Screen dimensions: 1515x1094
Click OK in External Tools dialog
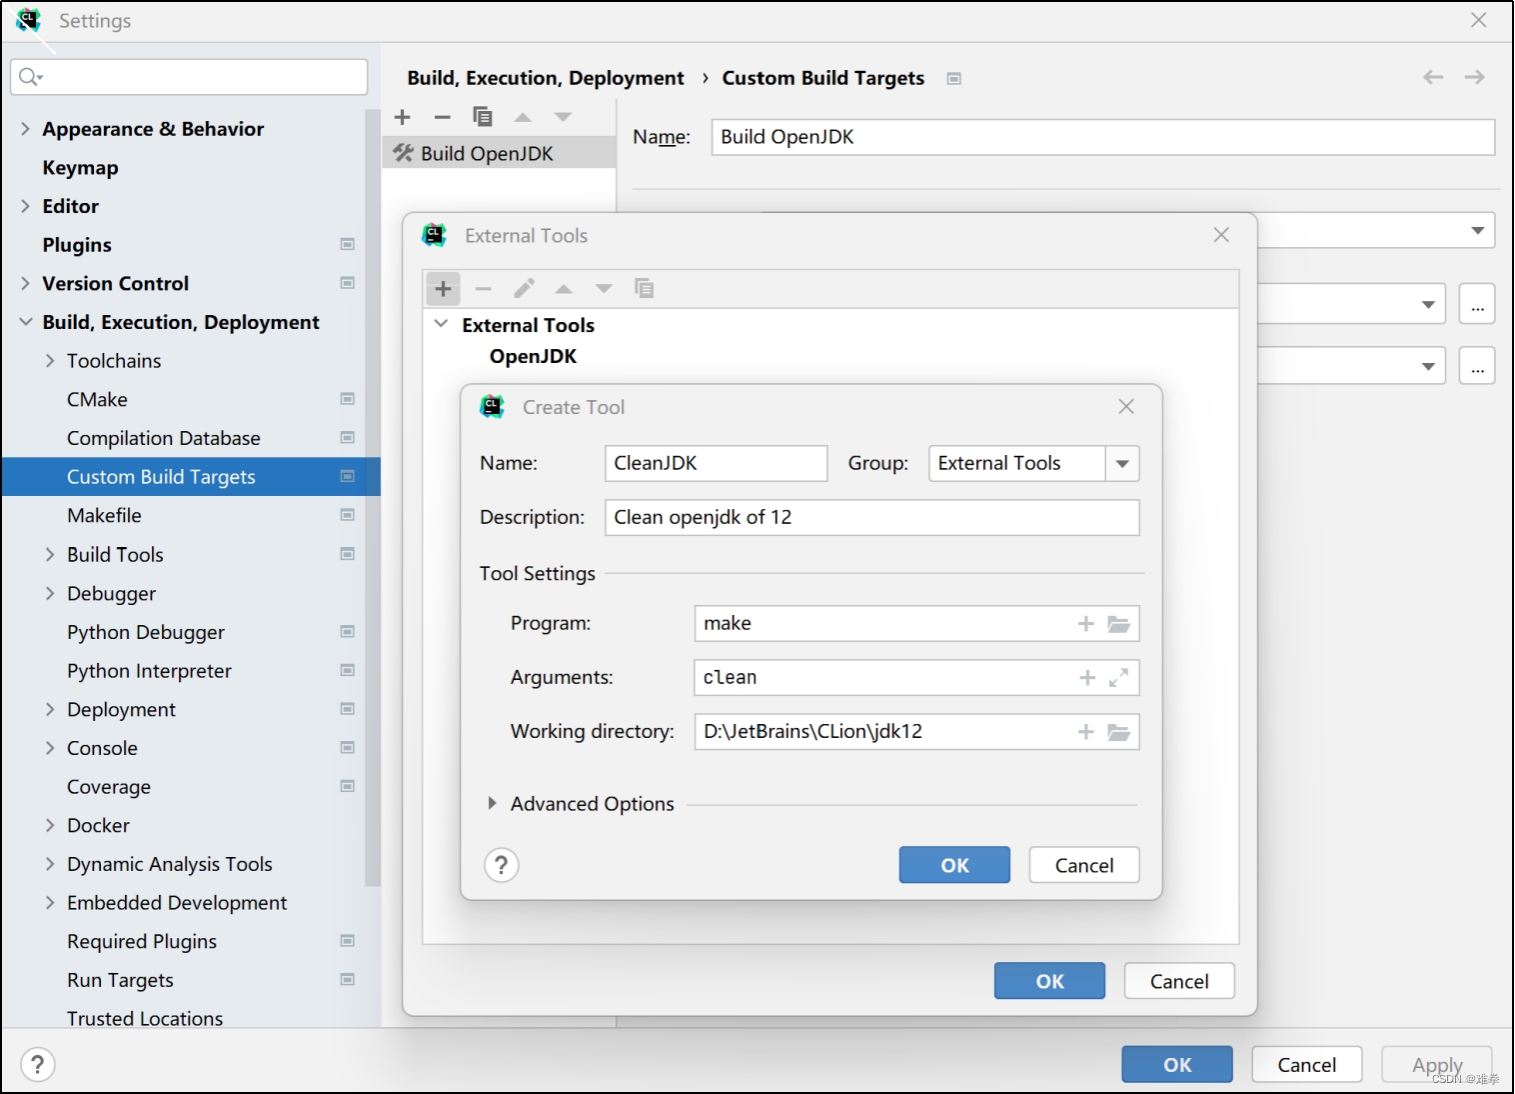pos(1049,981)
